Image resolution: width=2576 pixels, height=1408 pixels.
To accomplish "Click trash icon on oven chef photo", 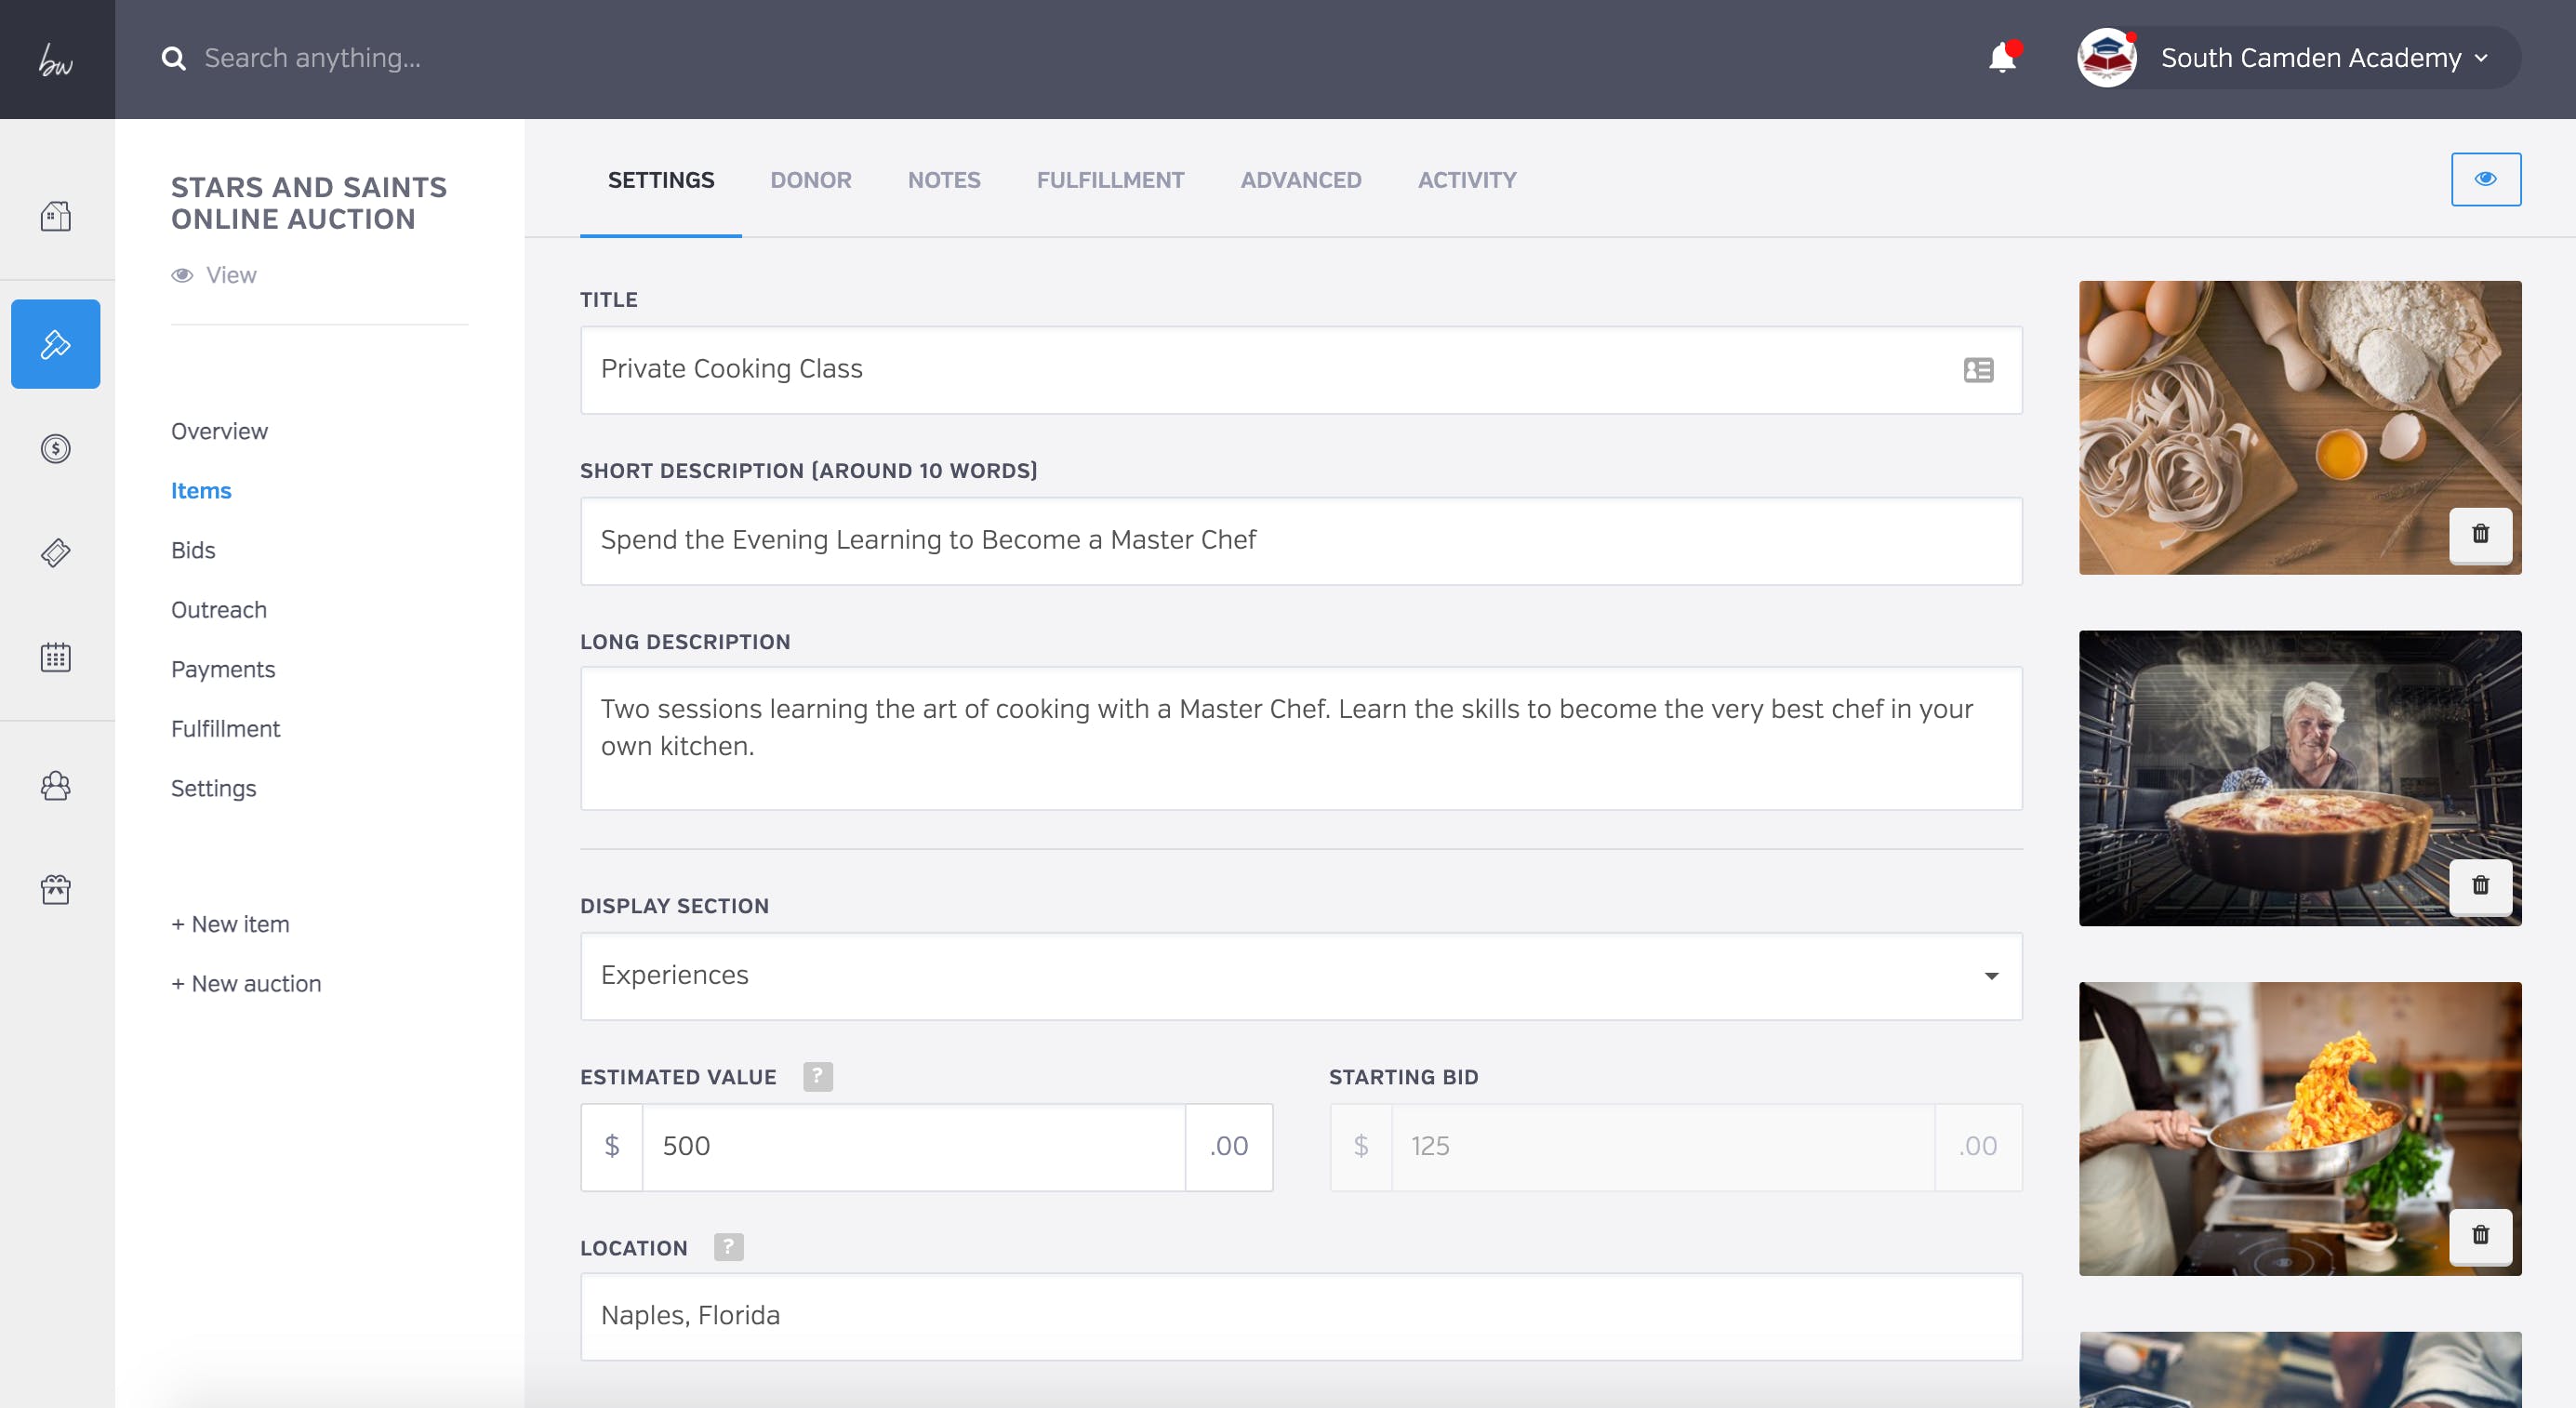I will pyautogui.click(x=2480, y=885).
